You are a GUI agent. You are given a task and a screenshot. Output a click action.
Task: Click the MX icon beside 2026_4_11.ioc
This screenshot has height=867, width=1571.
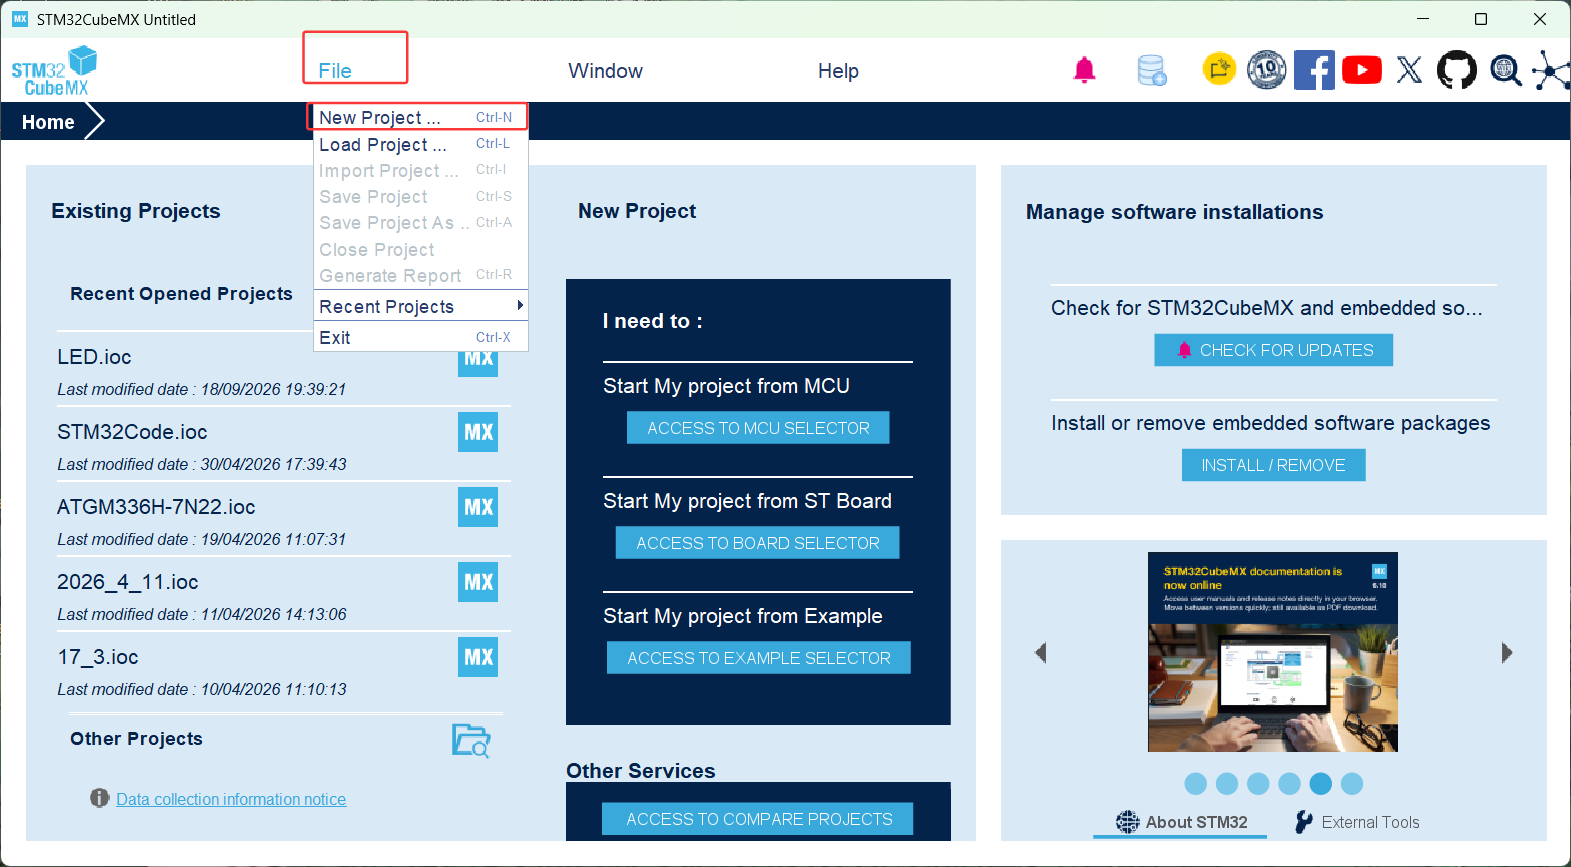click(x=478, y=582)
